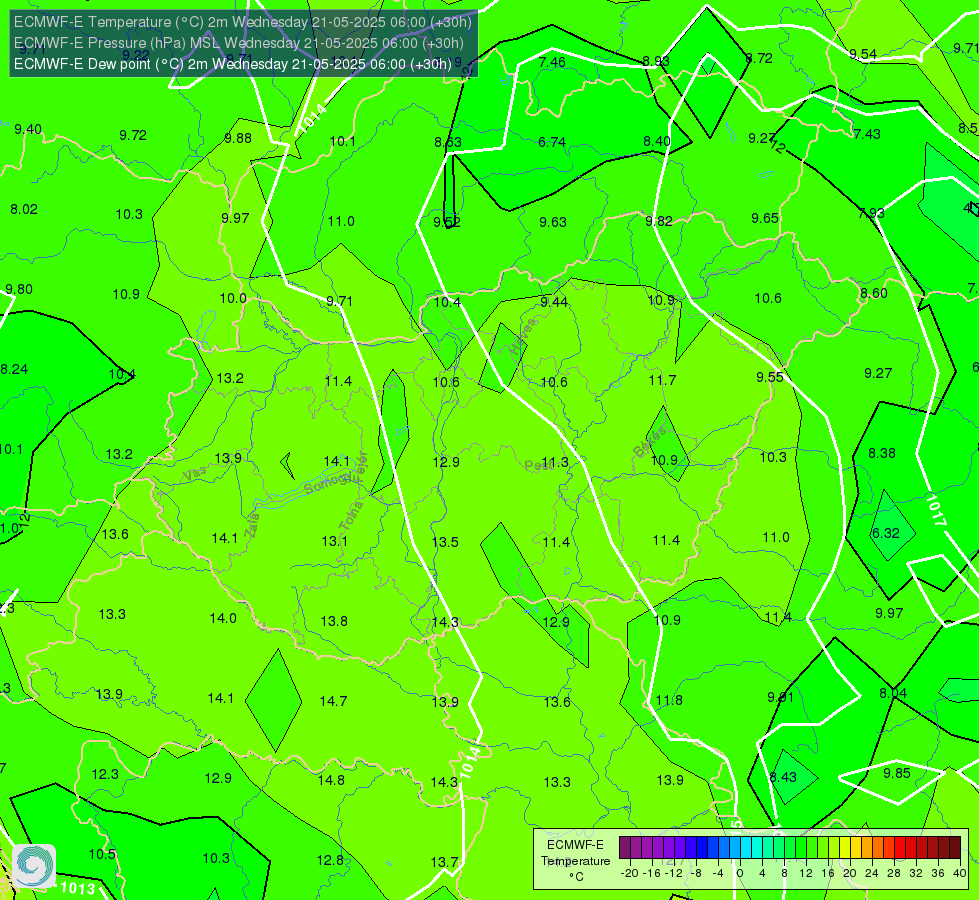Click the temperature value 6.74
979x900 pixels.
[552, 142]
